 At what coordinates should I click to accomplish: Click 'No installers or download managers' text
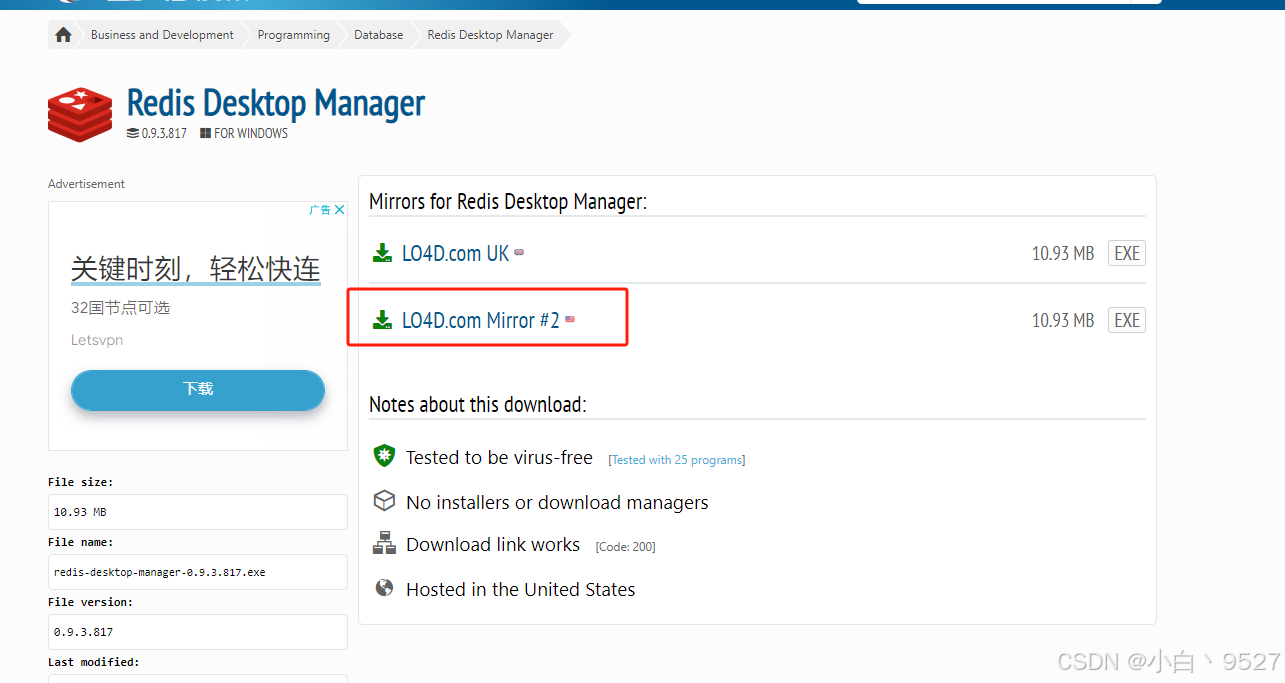tap(557, 502)
